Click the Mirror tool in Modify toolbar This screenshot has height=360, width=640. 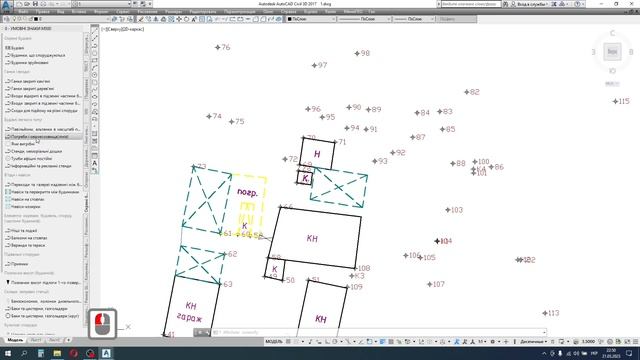click(x=156, y=19)
